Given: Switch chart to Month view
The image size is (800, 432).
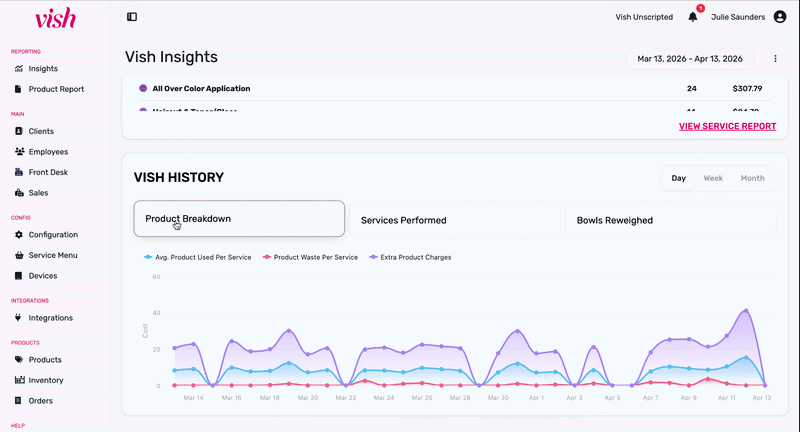Looking at the screenshot, I should (x=752, y=178).
